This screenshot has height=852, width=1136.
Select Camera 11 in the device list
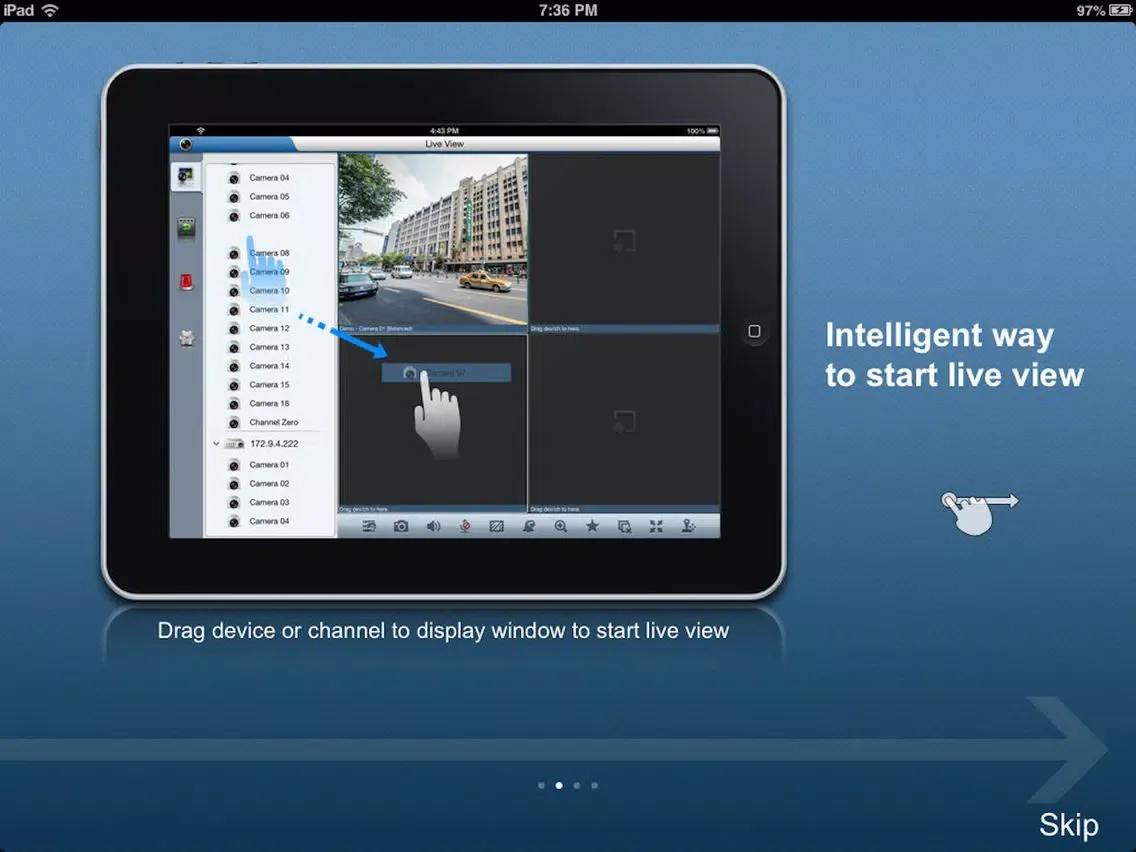point(270,309)
